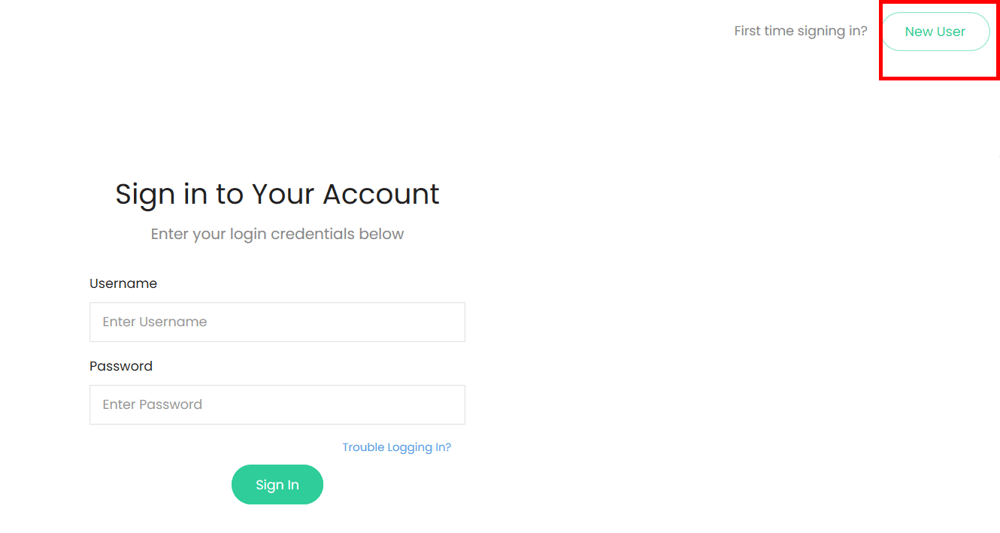
Task: Click the First time signing in? text
Action: tap(800, 31)
